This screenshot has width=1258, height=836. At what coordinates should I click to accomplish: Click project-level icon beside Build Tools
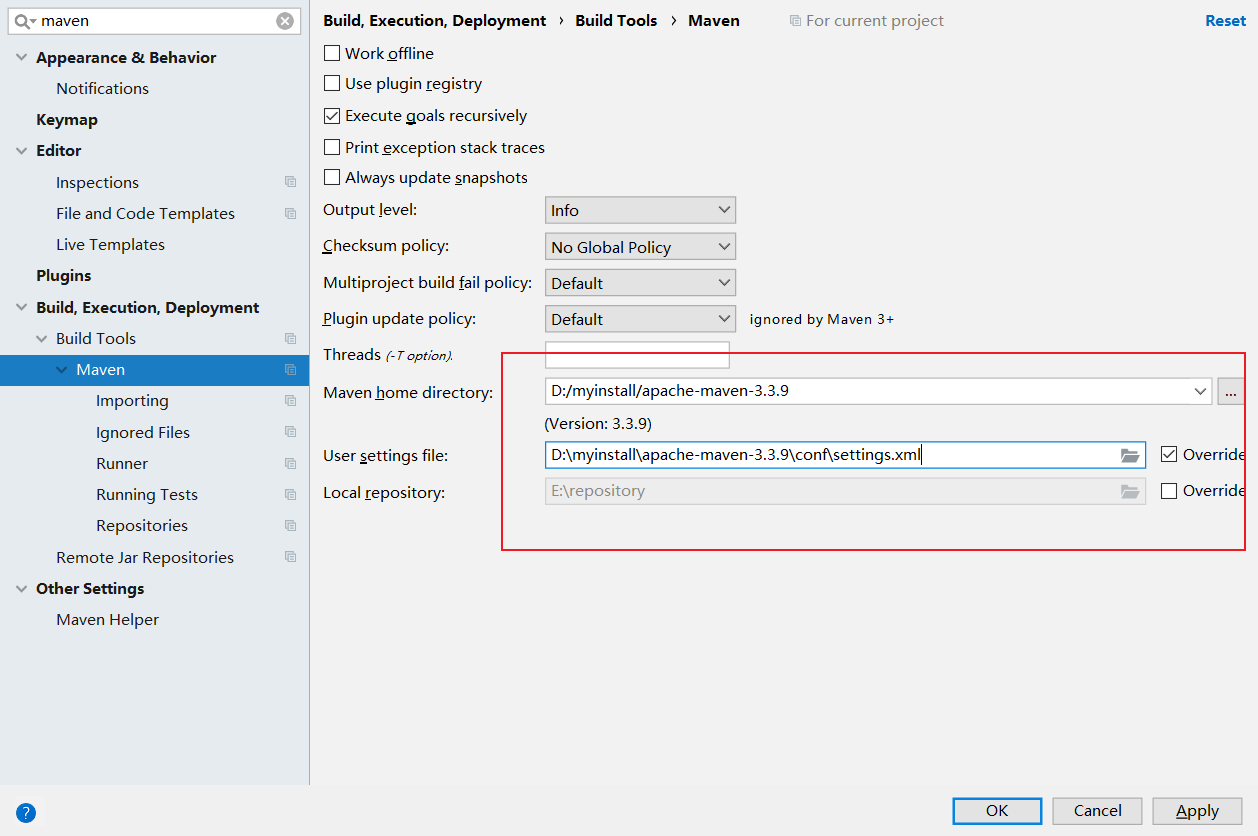coord(290,339)
